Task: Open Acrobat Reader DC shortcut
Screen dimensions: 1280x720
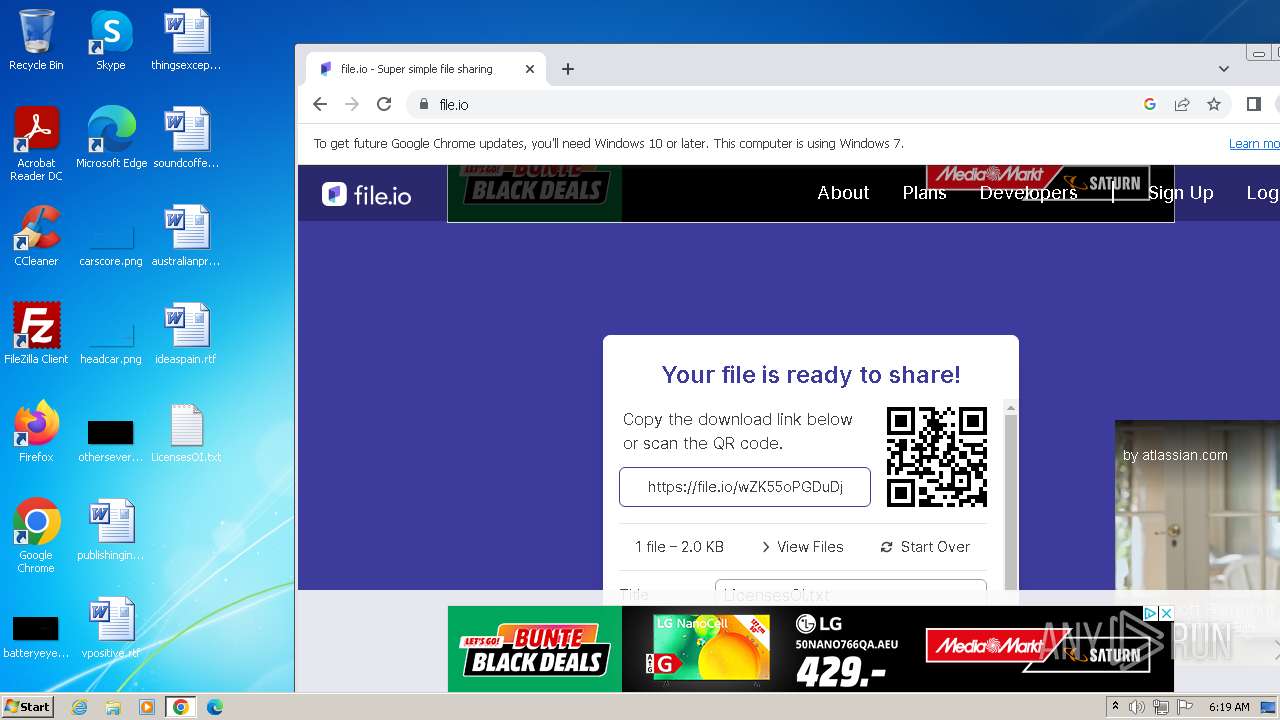Action: point(36,144)
